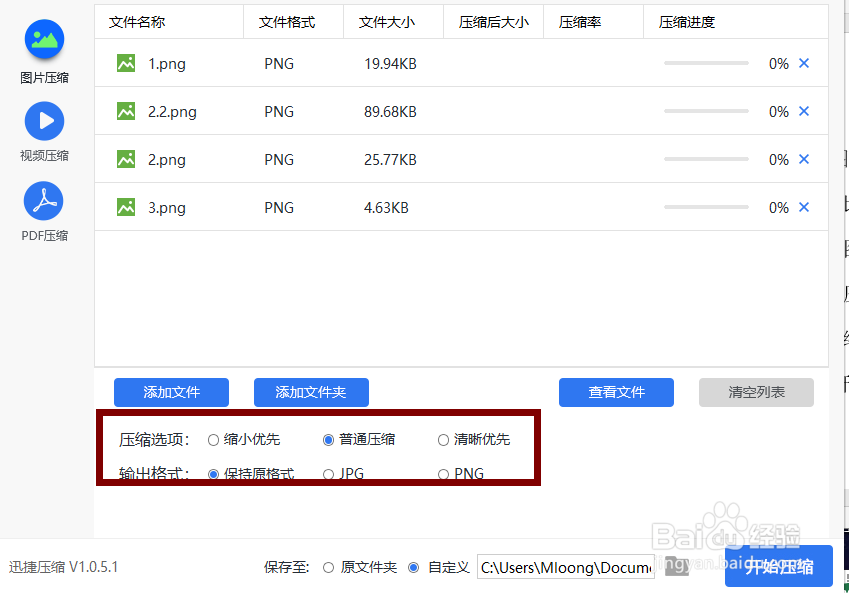849x593 pixels.
Task: Click the version text 迅捷压缩 V1.0.5.1
Action: (x=63, y=567)
